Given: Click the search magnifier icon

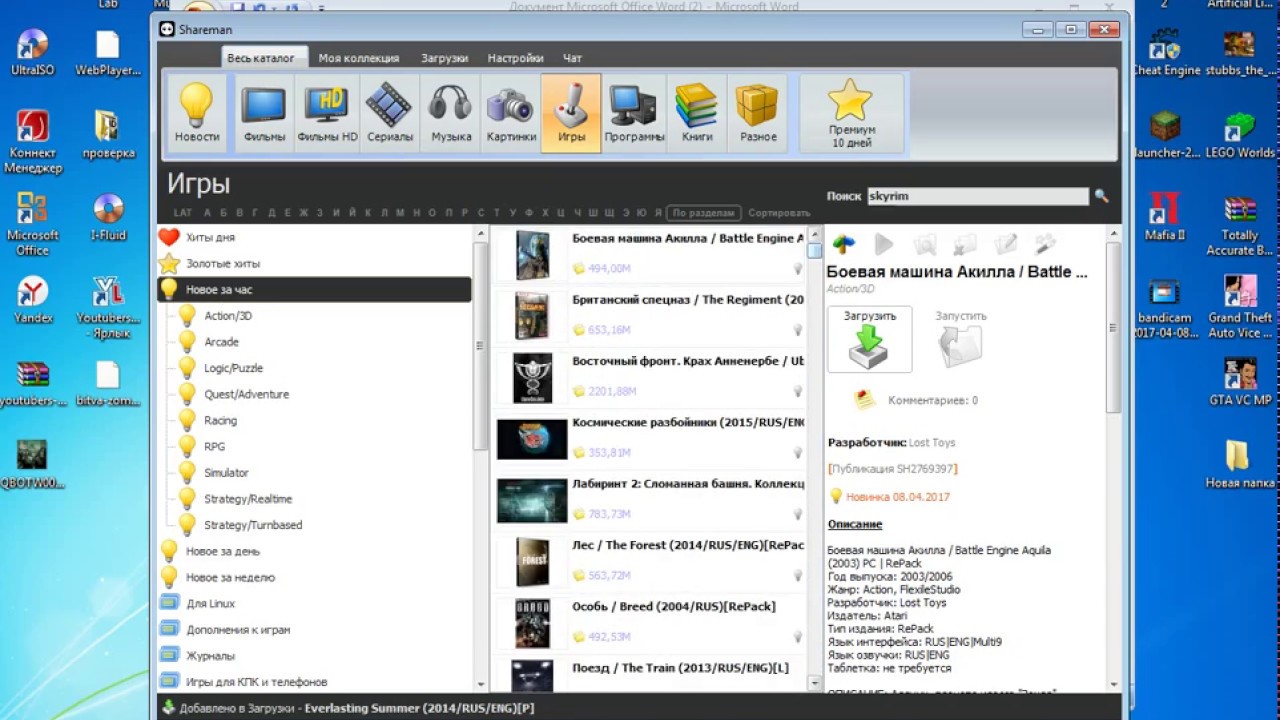Looking at the screenshot, I should 1101,196.
